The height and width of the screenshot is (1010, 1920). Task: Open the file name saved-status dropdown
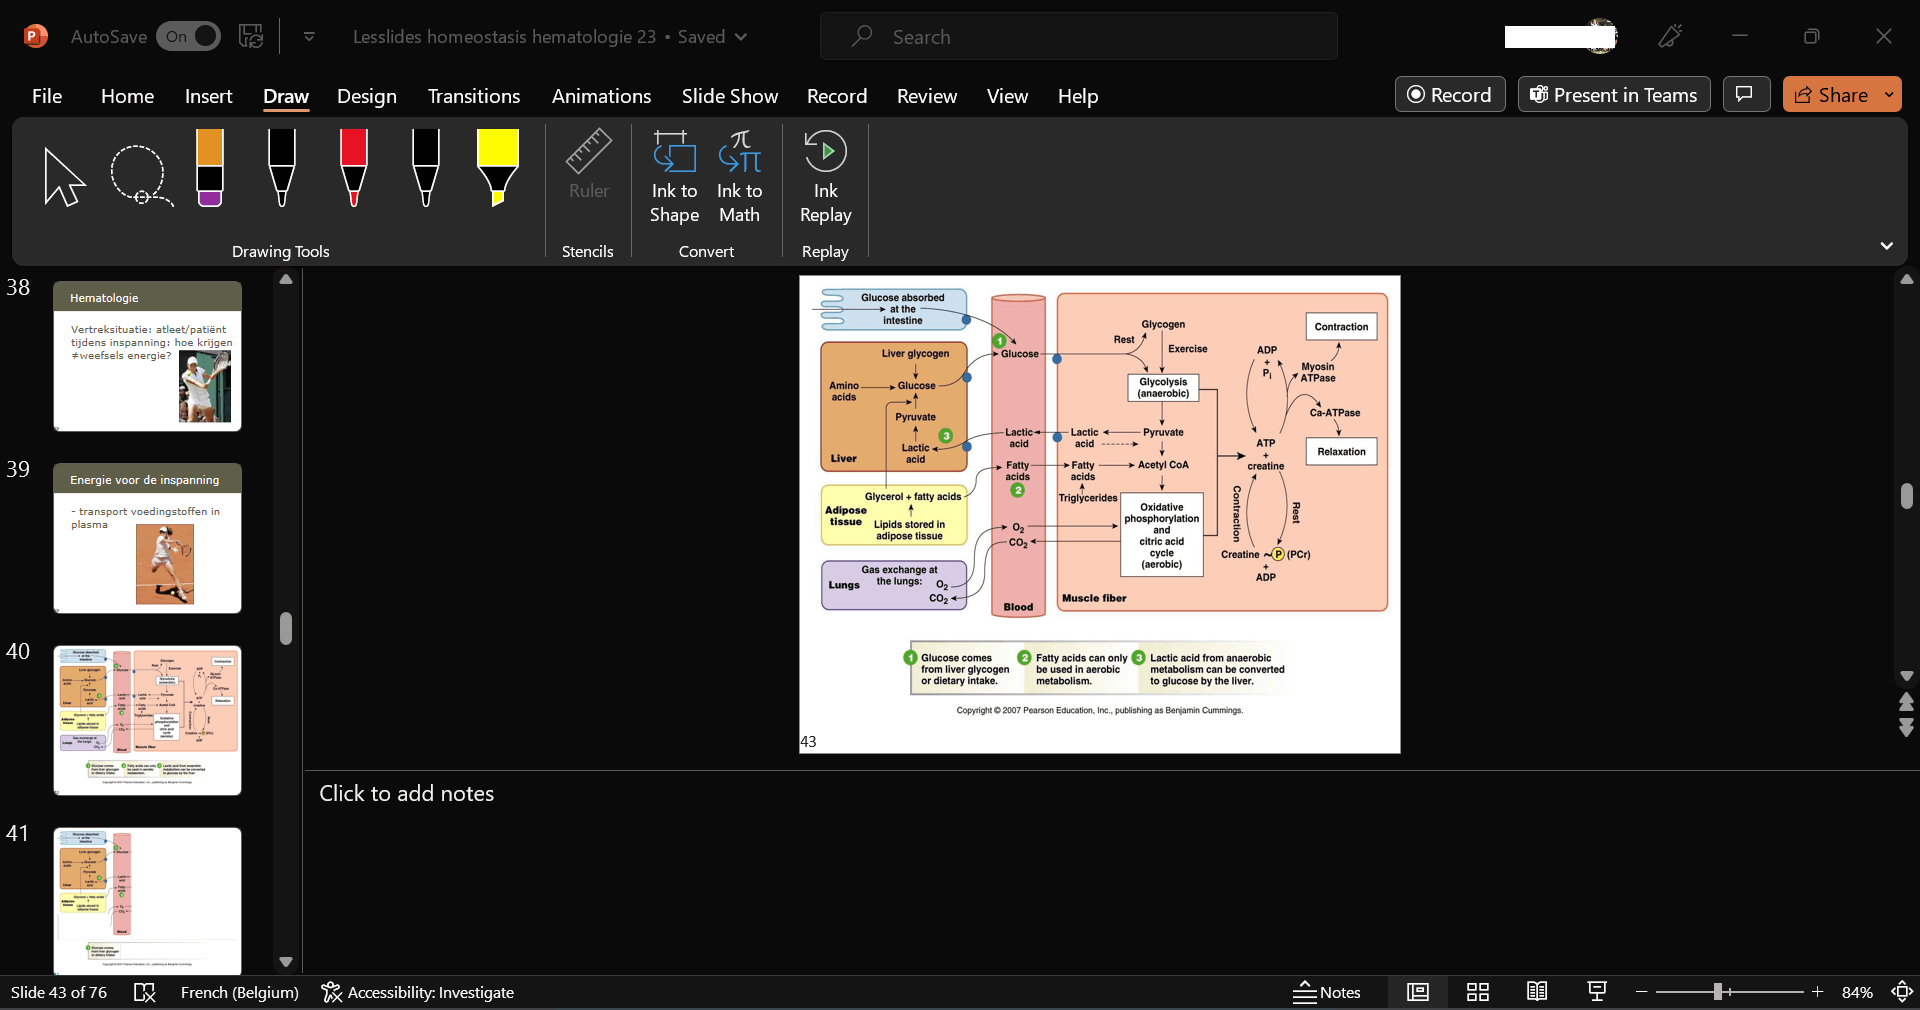[x=741, y=37]
